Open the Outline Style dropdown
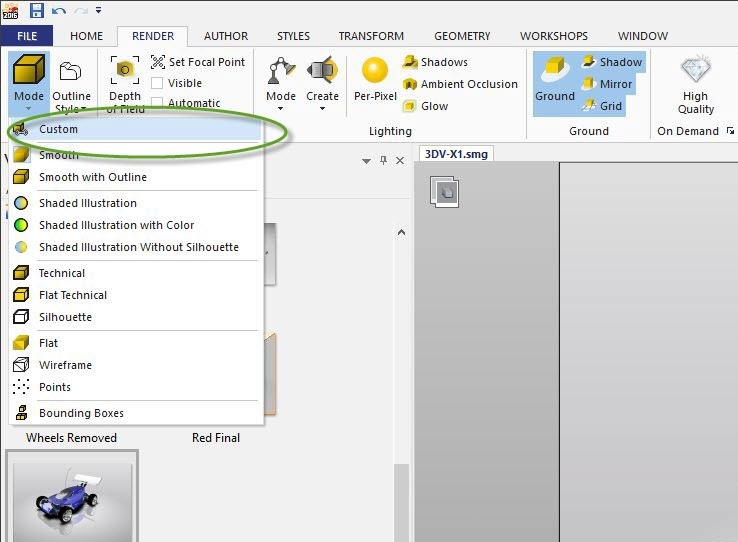 coord(71,87)
